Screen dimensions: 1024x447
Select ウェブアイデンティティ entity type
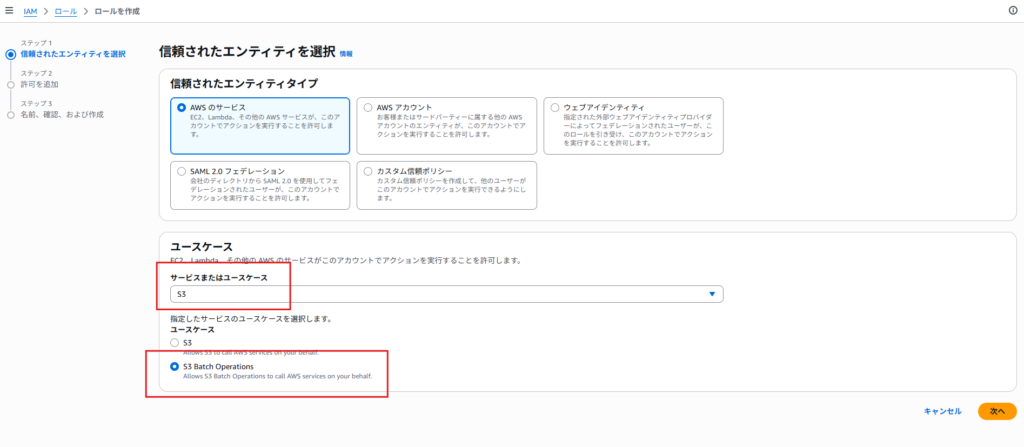pos(555,107)
